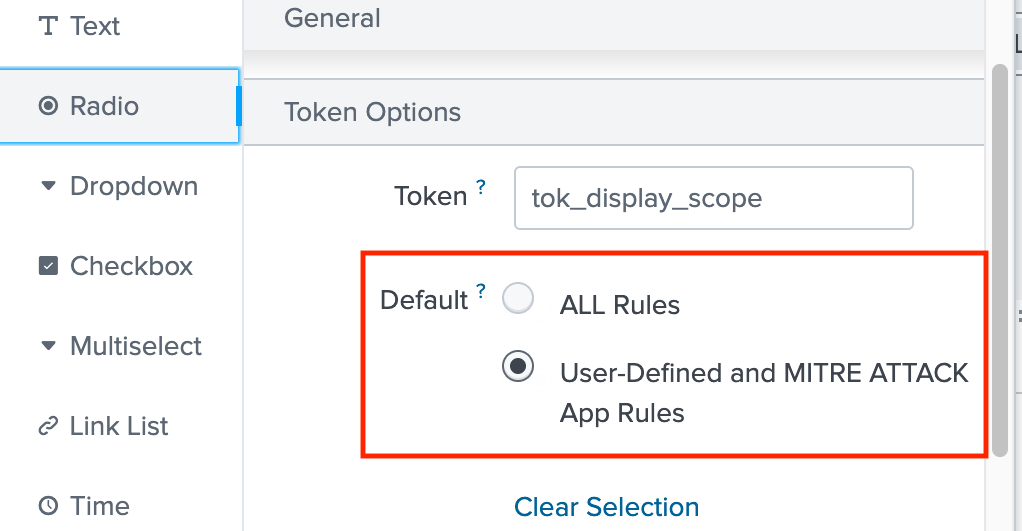
Task: Click the Text input type icon
Action: click(47, 27)
